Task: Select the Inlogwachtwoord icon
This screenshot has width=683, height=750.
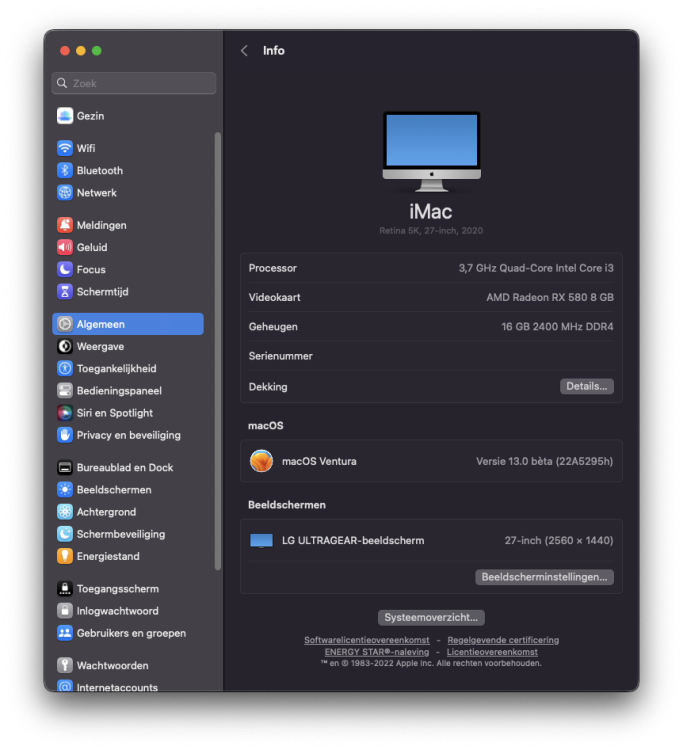Action: point(65,611)
